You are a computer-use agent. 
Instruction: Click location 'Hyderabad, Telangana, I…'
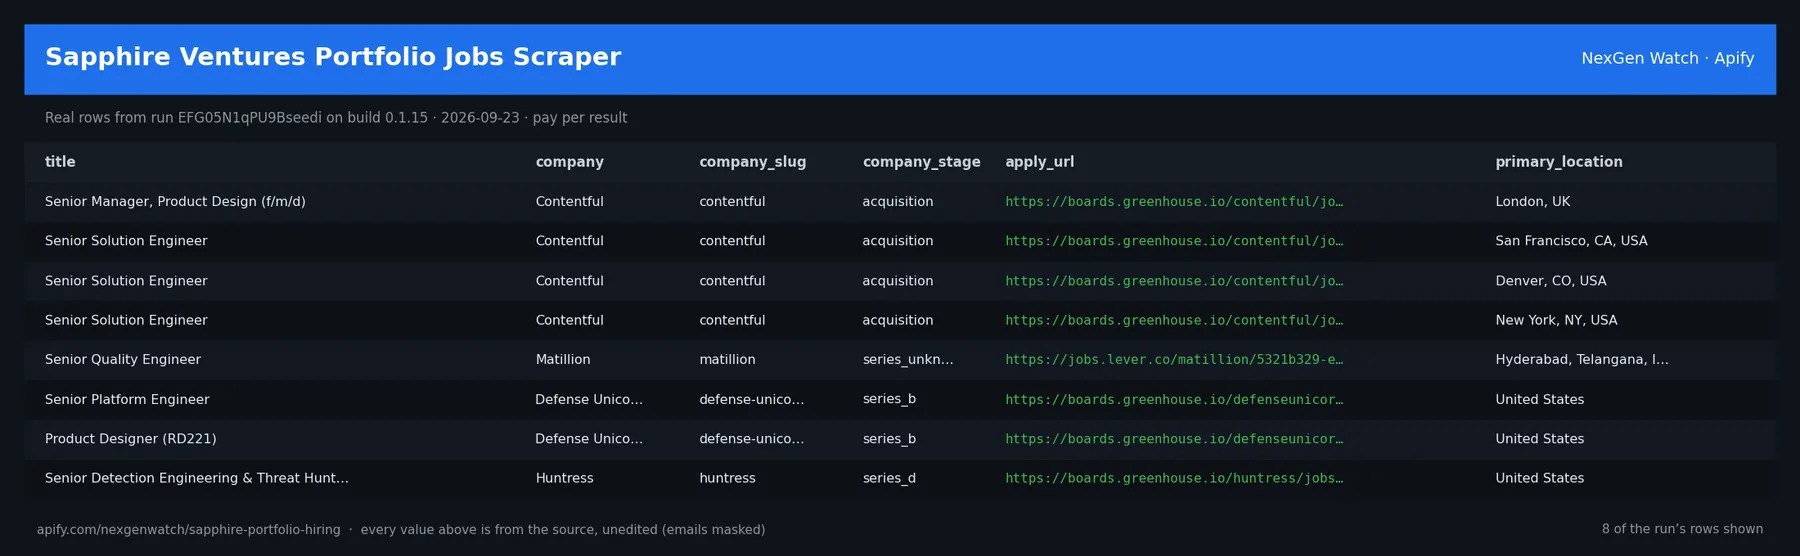(1581, 360)
